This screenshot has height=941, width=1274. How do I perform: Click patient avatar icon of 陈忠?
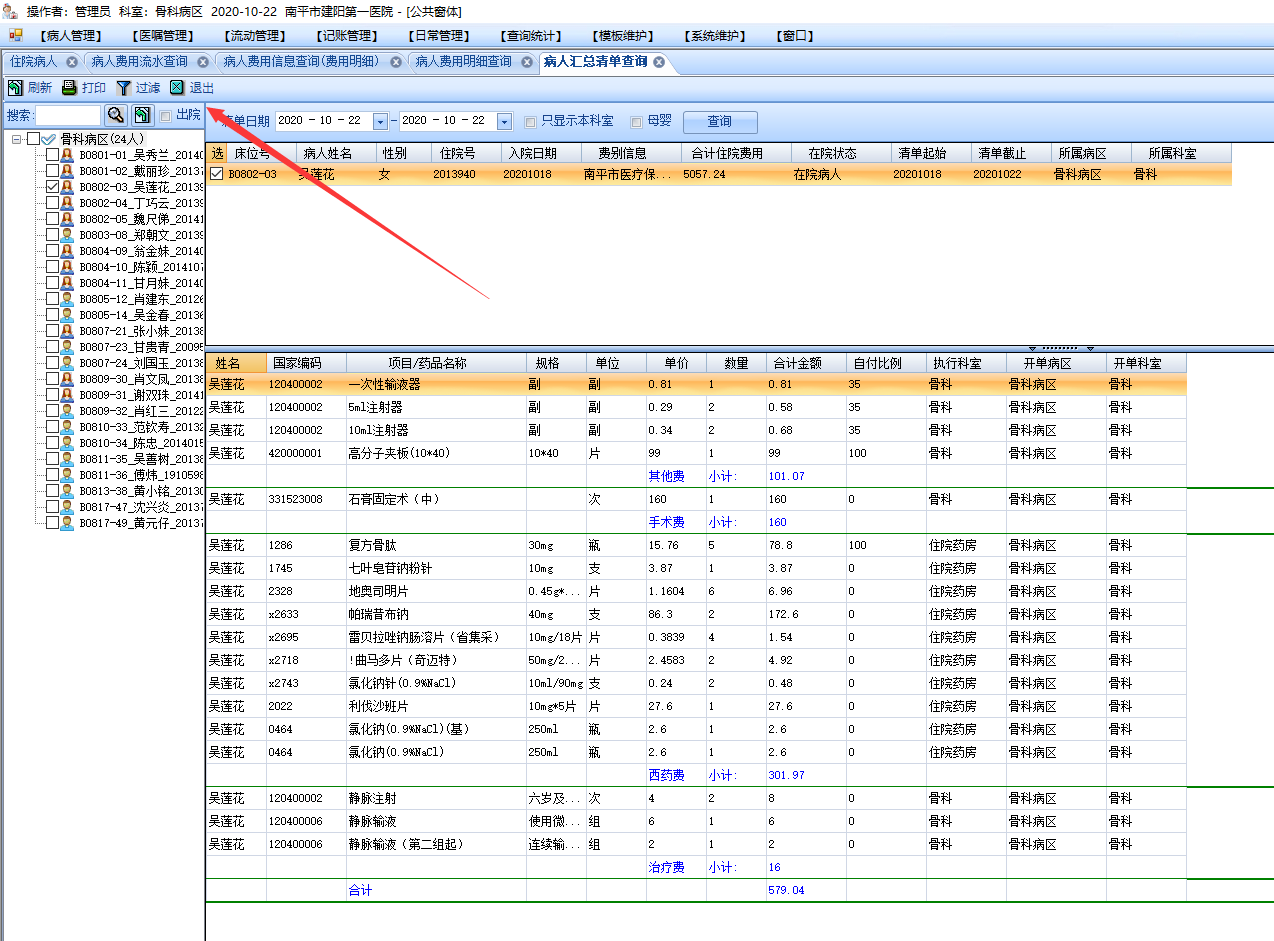(x=68, y=443)
